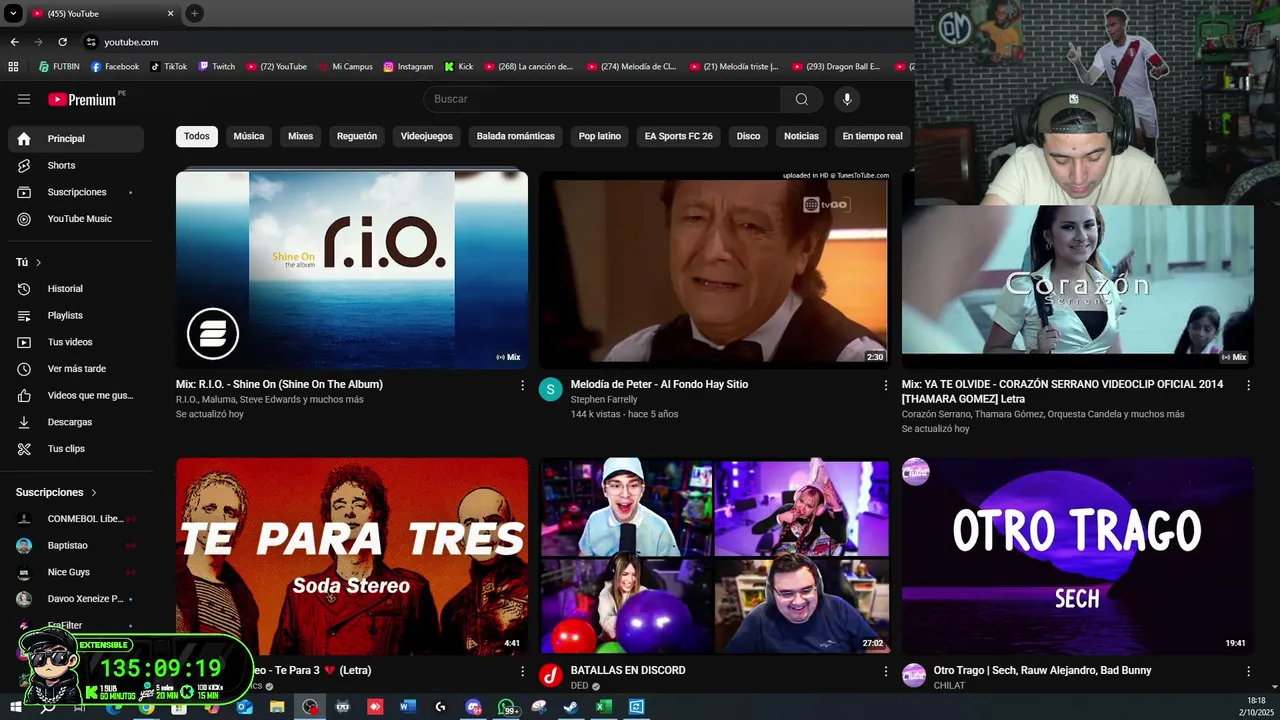Open the Principal home sidebar item
Image resolution: width=1280 pixels, height=720 pixels.
(x=76, y=139)
